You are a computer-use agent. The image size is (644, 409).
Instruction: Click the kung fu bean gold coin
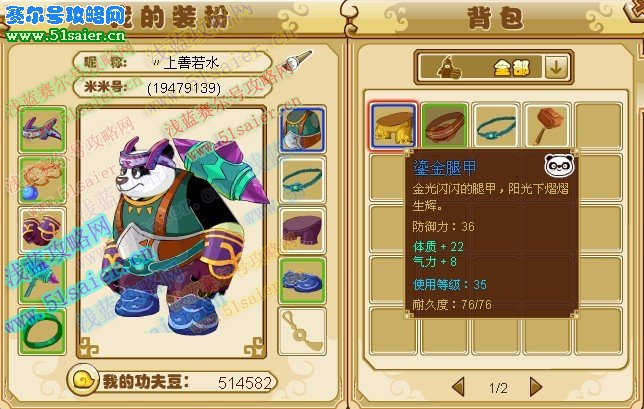pos(84,380)
